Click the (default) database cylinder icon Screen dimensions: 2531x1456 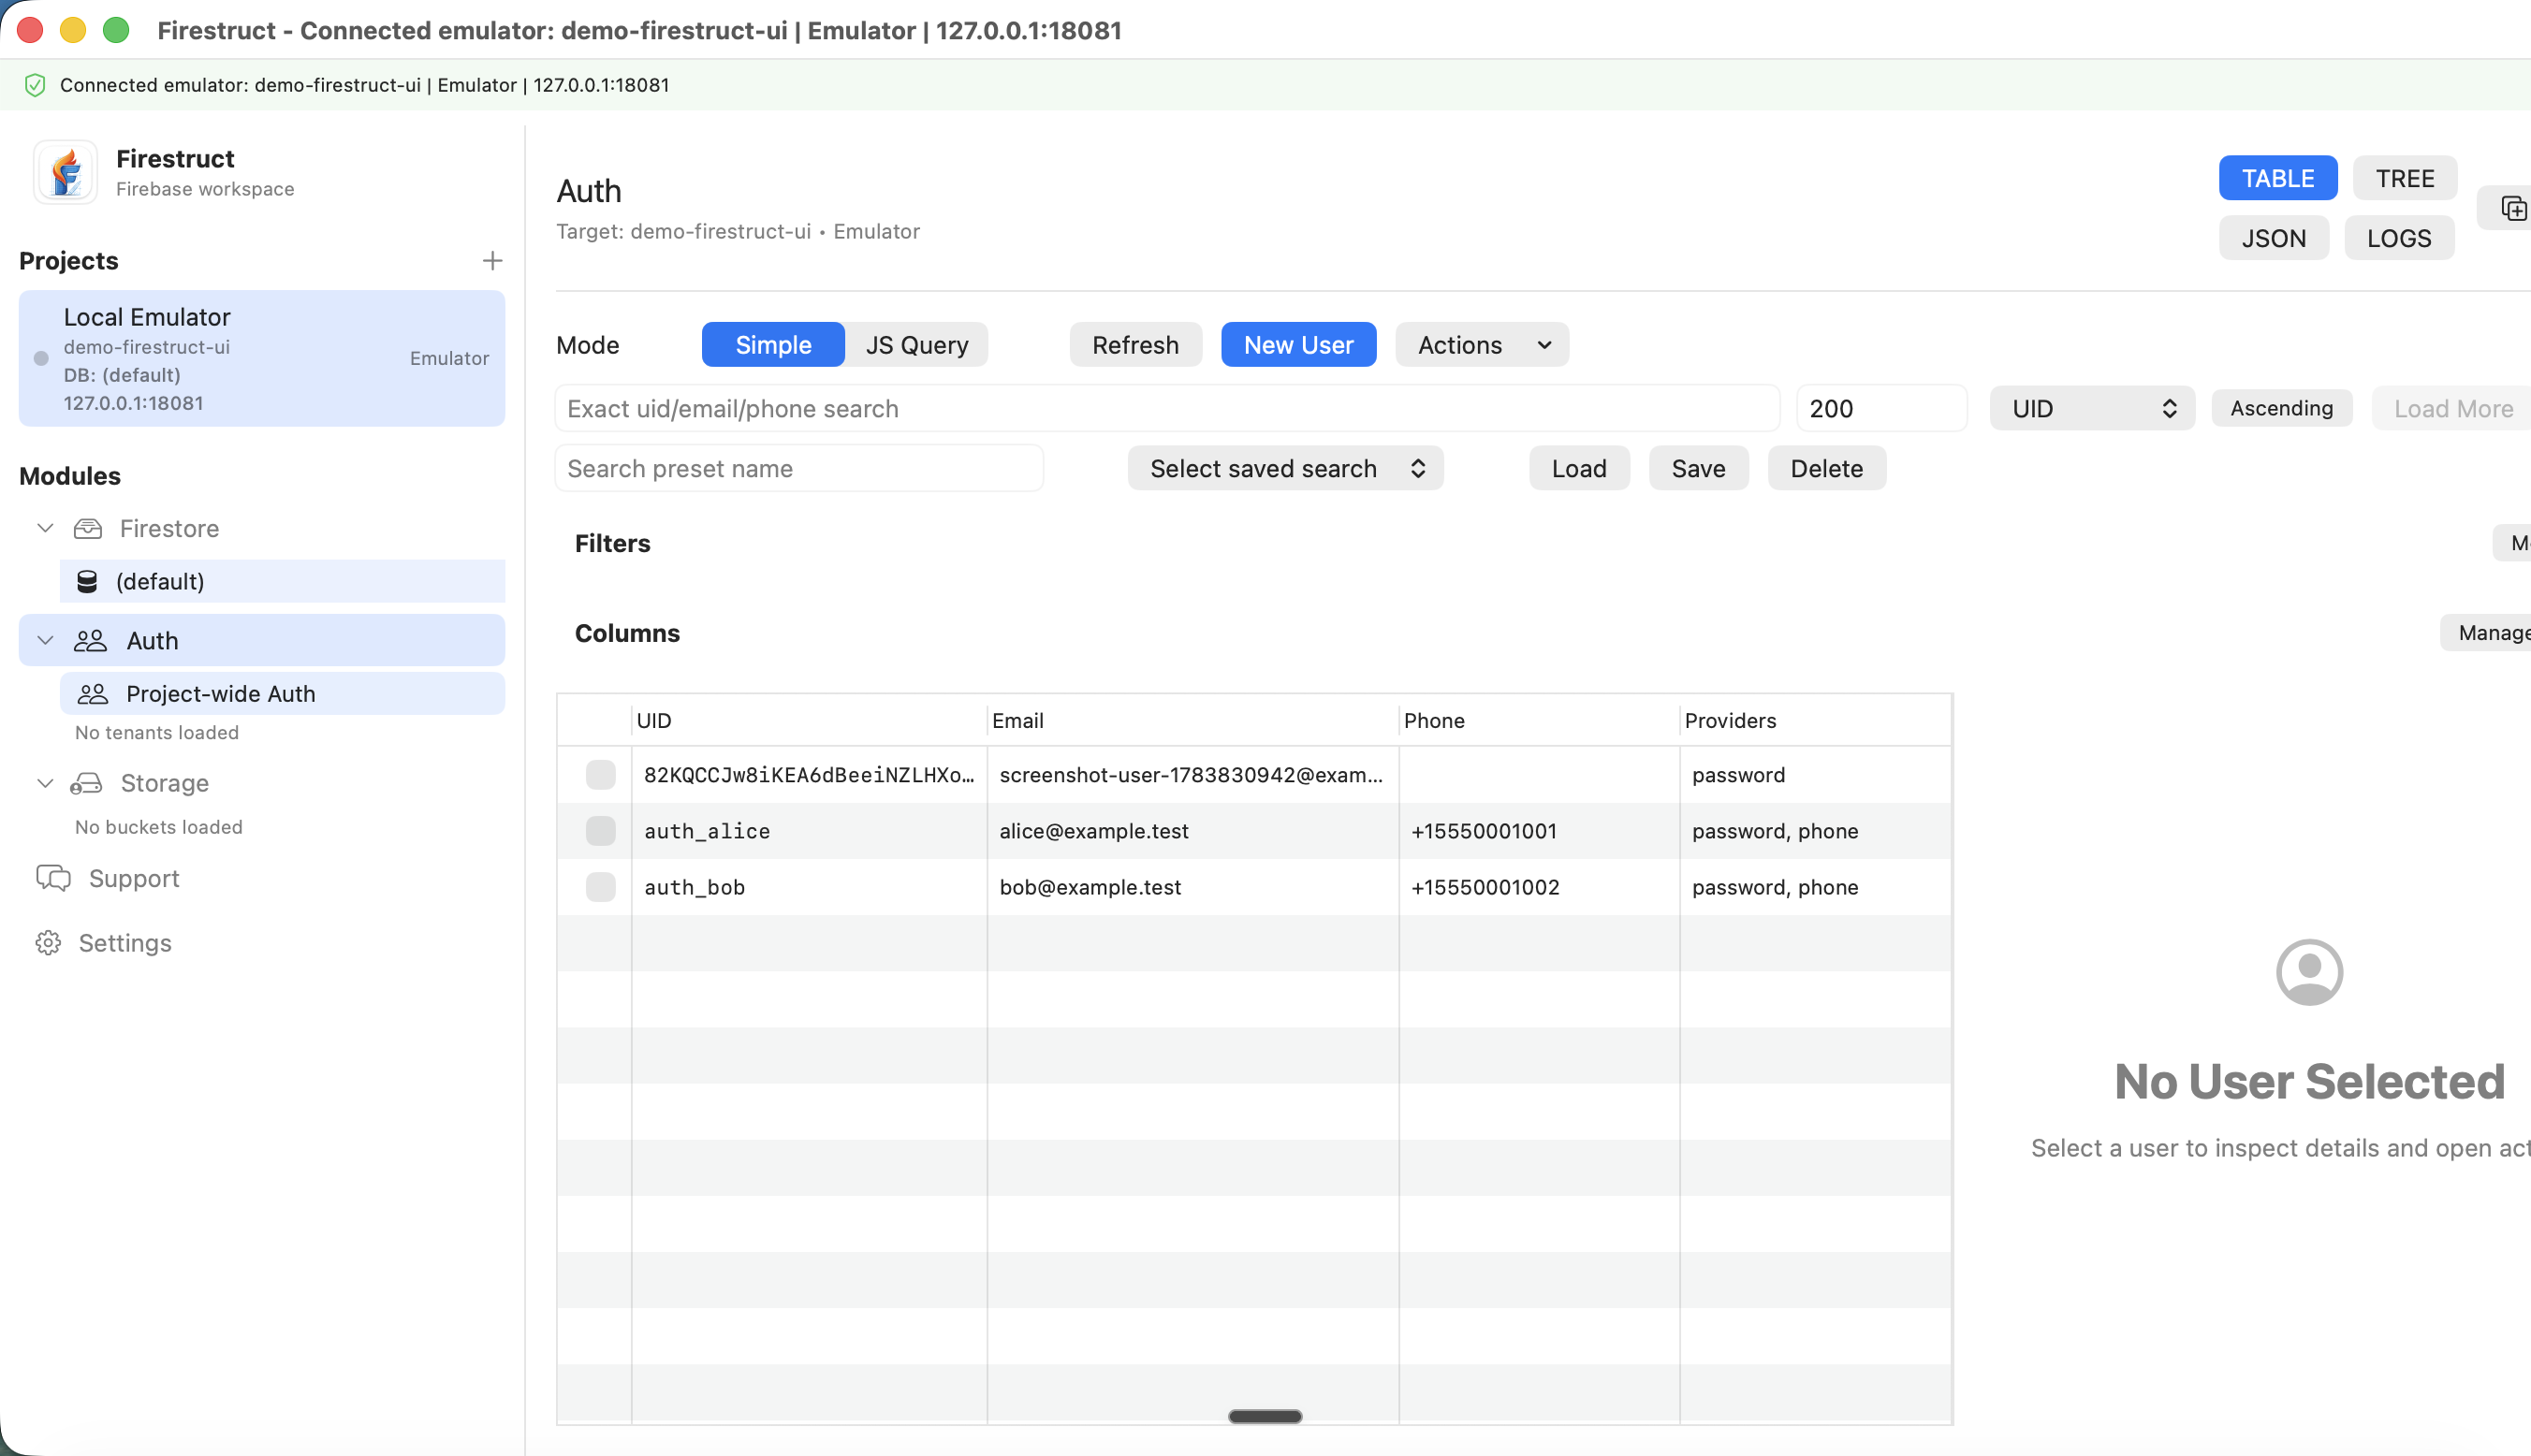pos(87,581)
